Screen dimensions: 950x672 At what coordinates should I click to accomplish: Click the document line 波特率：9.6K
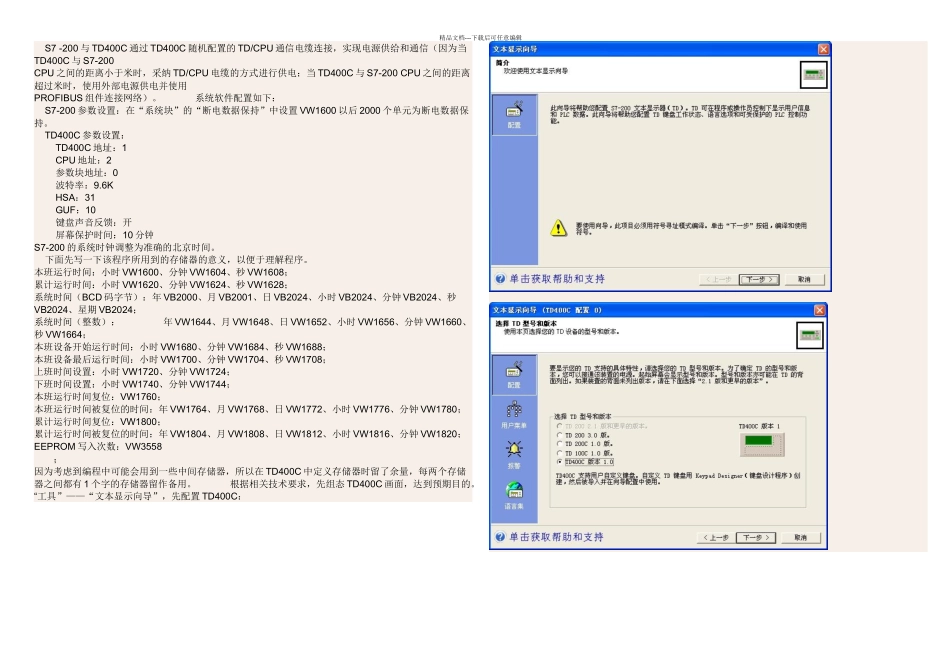point(84,185)
